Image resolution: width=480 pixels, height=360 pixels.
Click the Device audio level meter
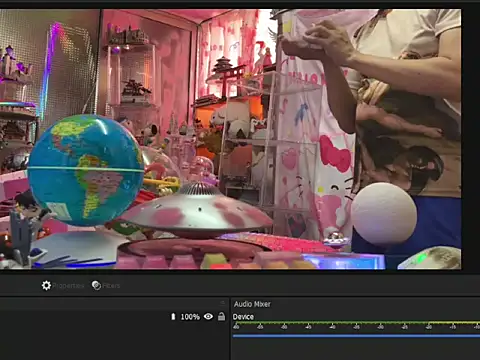(356, 323)
